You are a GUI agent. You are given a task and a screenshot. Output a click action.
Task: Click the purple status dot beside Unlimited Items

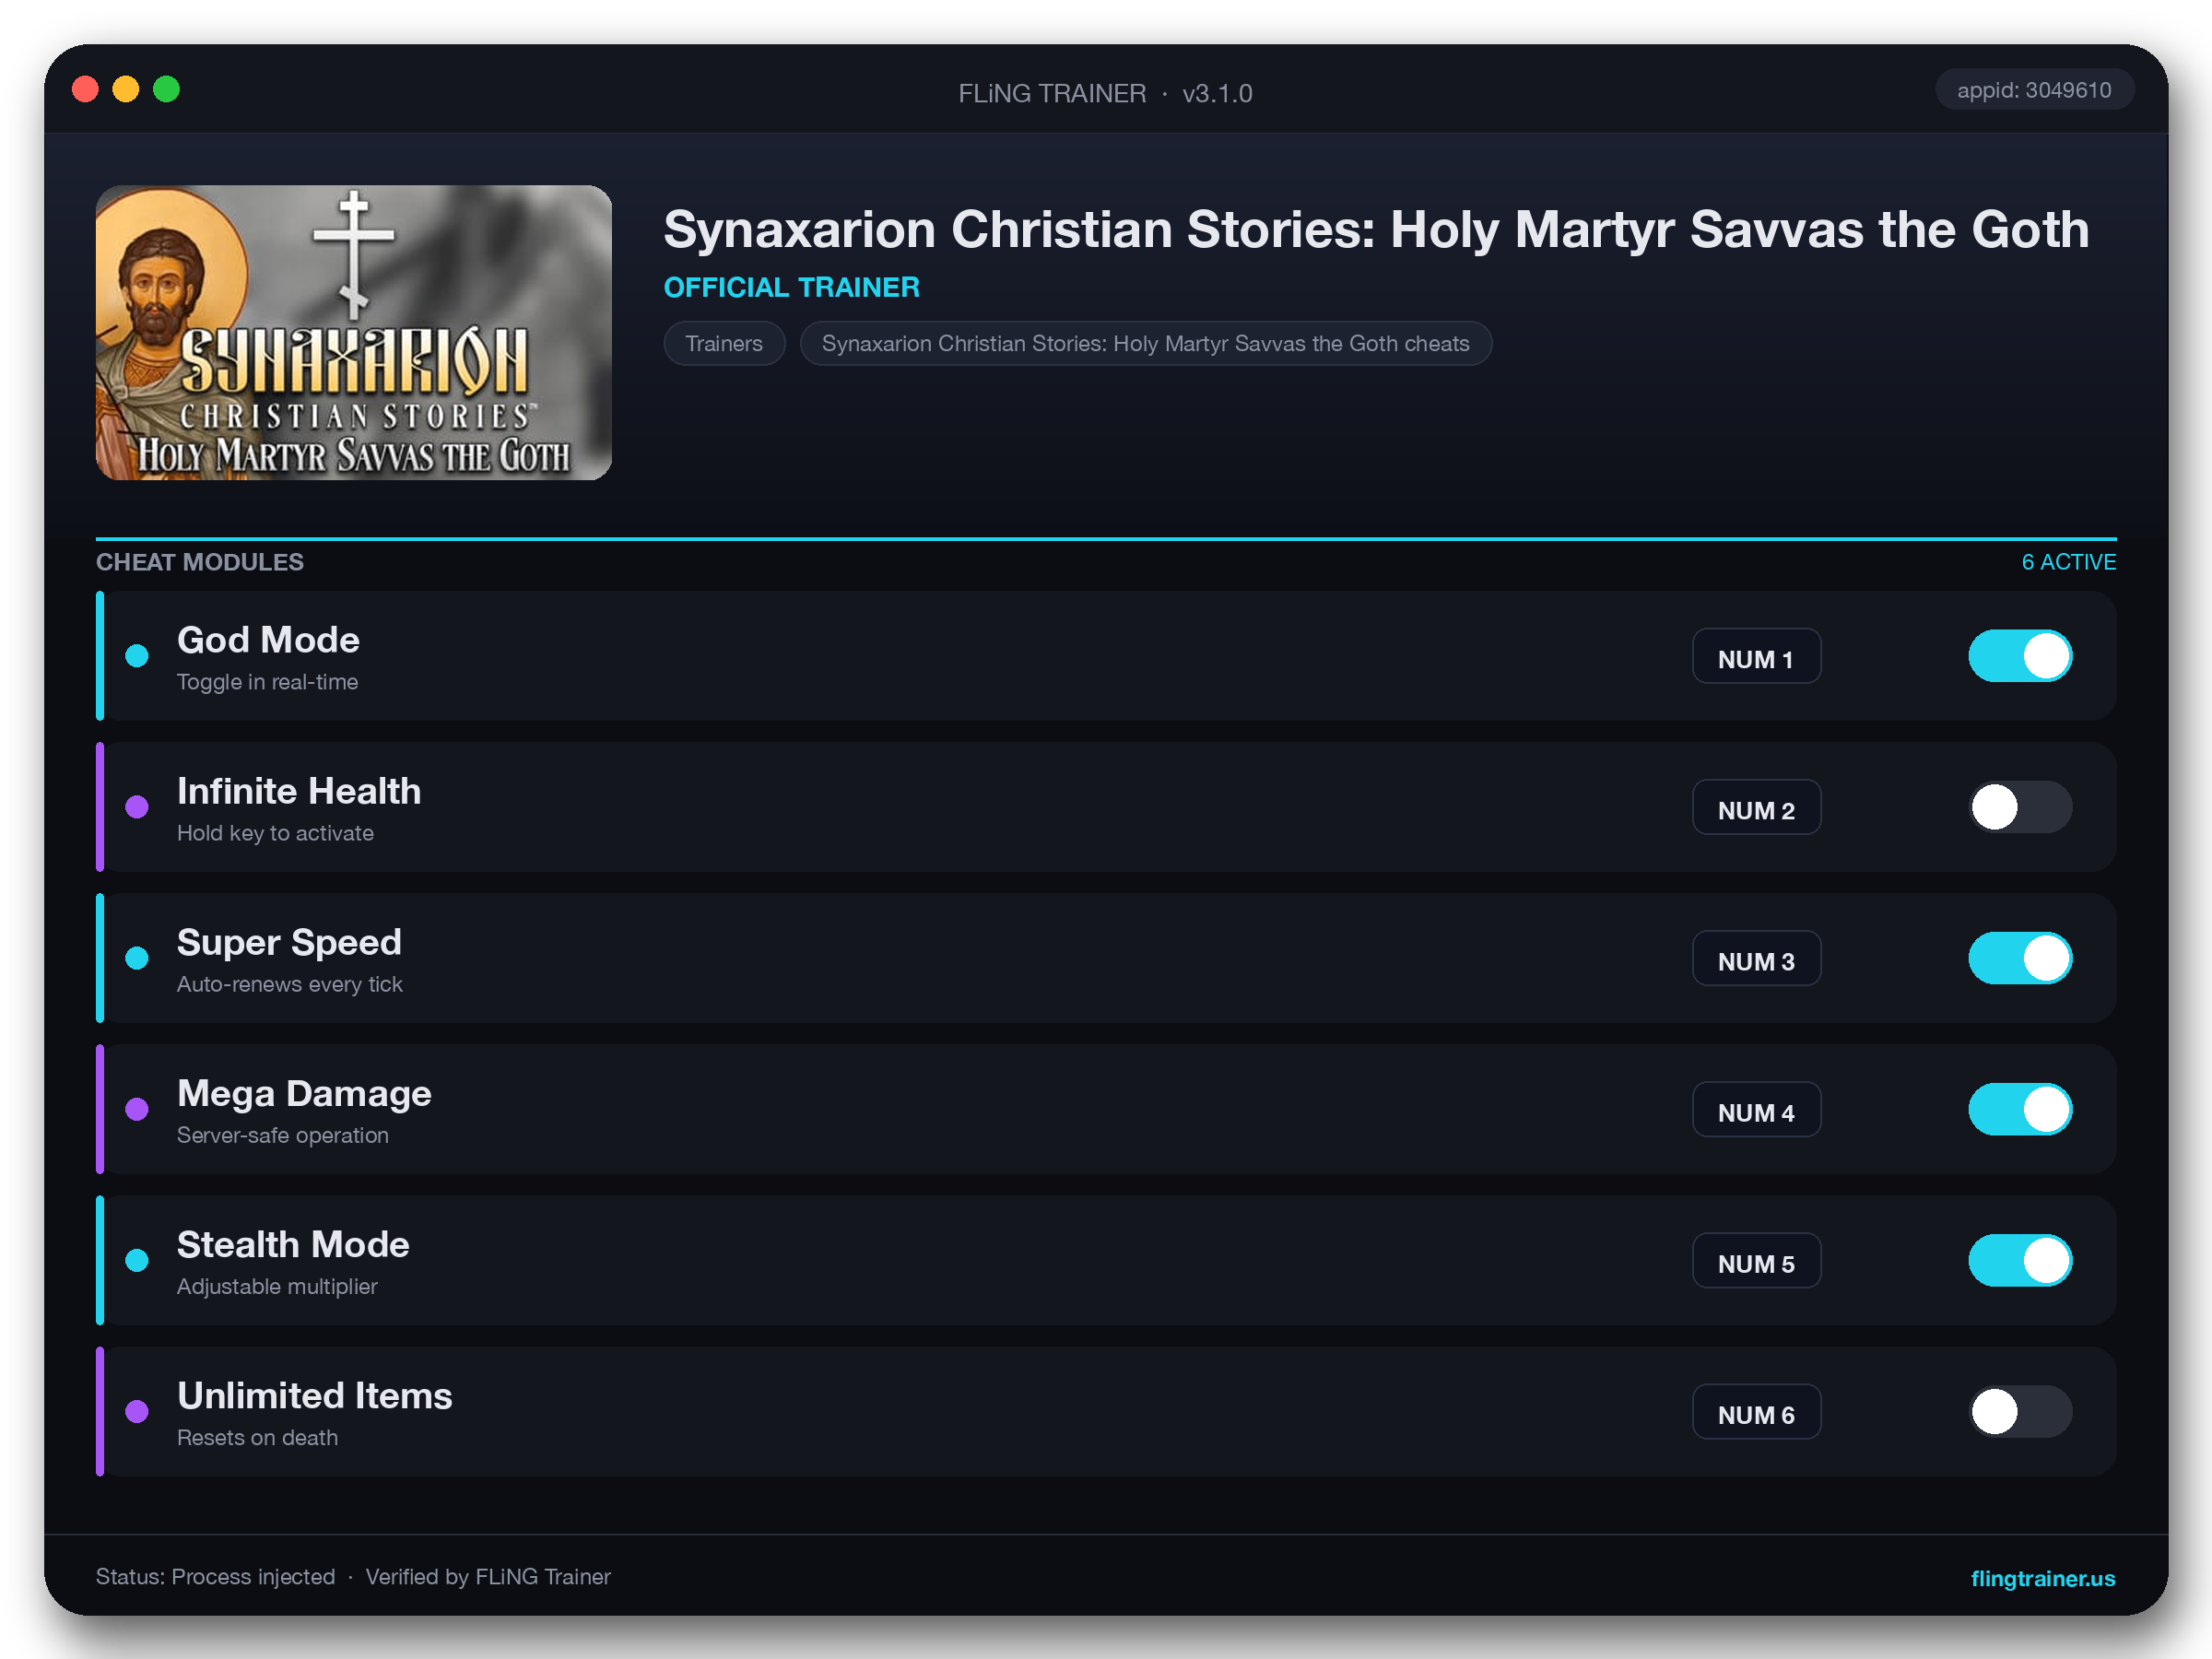pyautogui.click(x=137, y=1411)
